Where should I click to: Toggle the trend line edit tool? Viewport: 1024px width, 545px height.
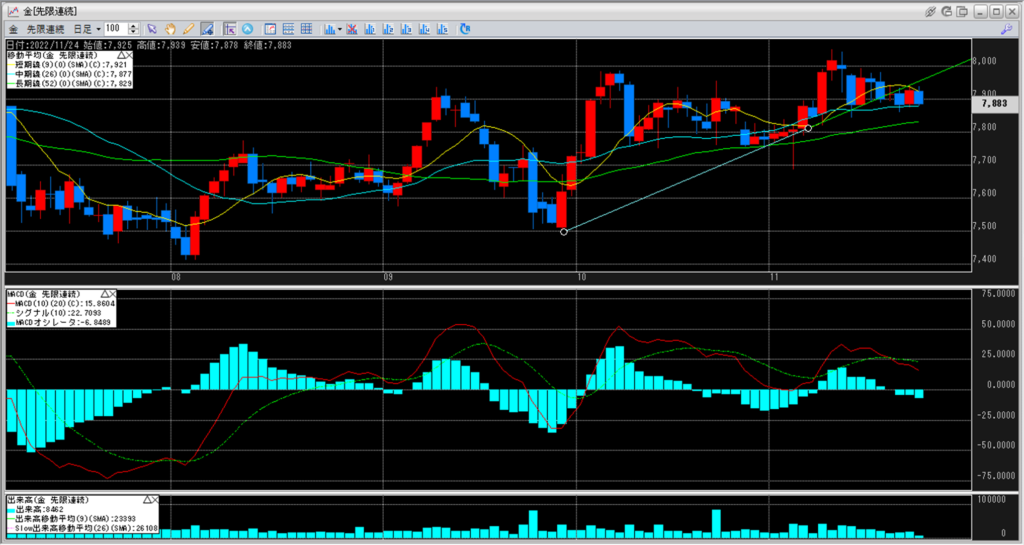pyautogui.click(x=208, y=29)
